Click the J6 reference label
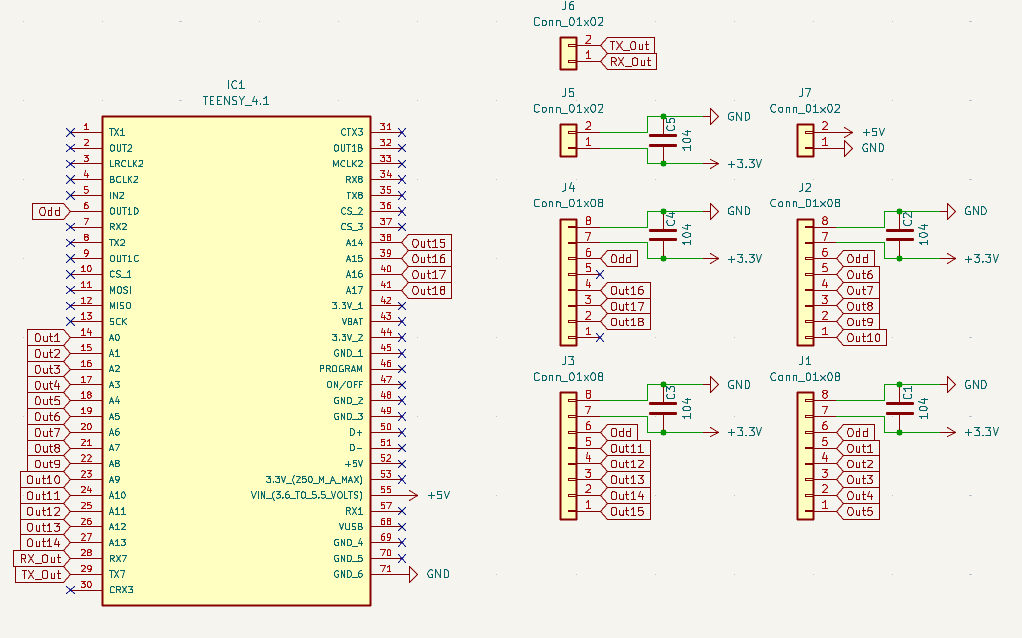 coord(568,6)
